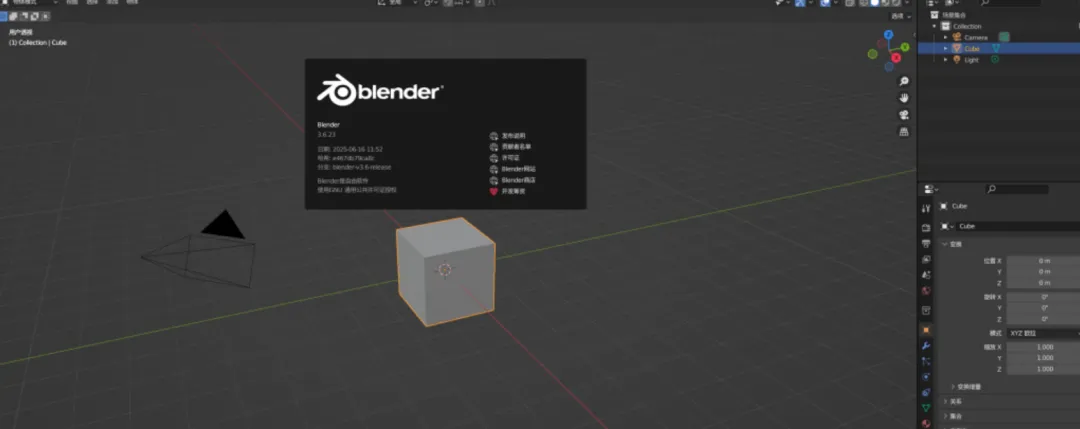Click the Cube mesh data icon in outliner
The width and height of the screenshot is (1080, 429).
(x=995, y=48)
